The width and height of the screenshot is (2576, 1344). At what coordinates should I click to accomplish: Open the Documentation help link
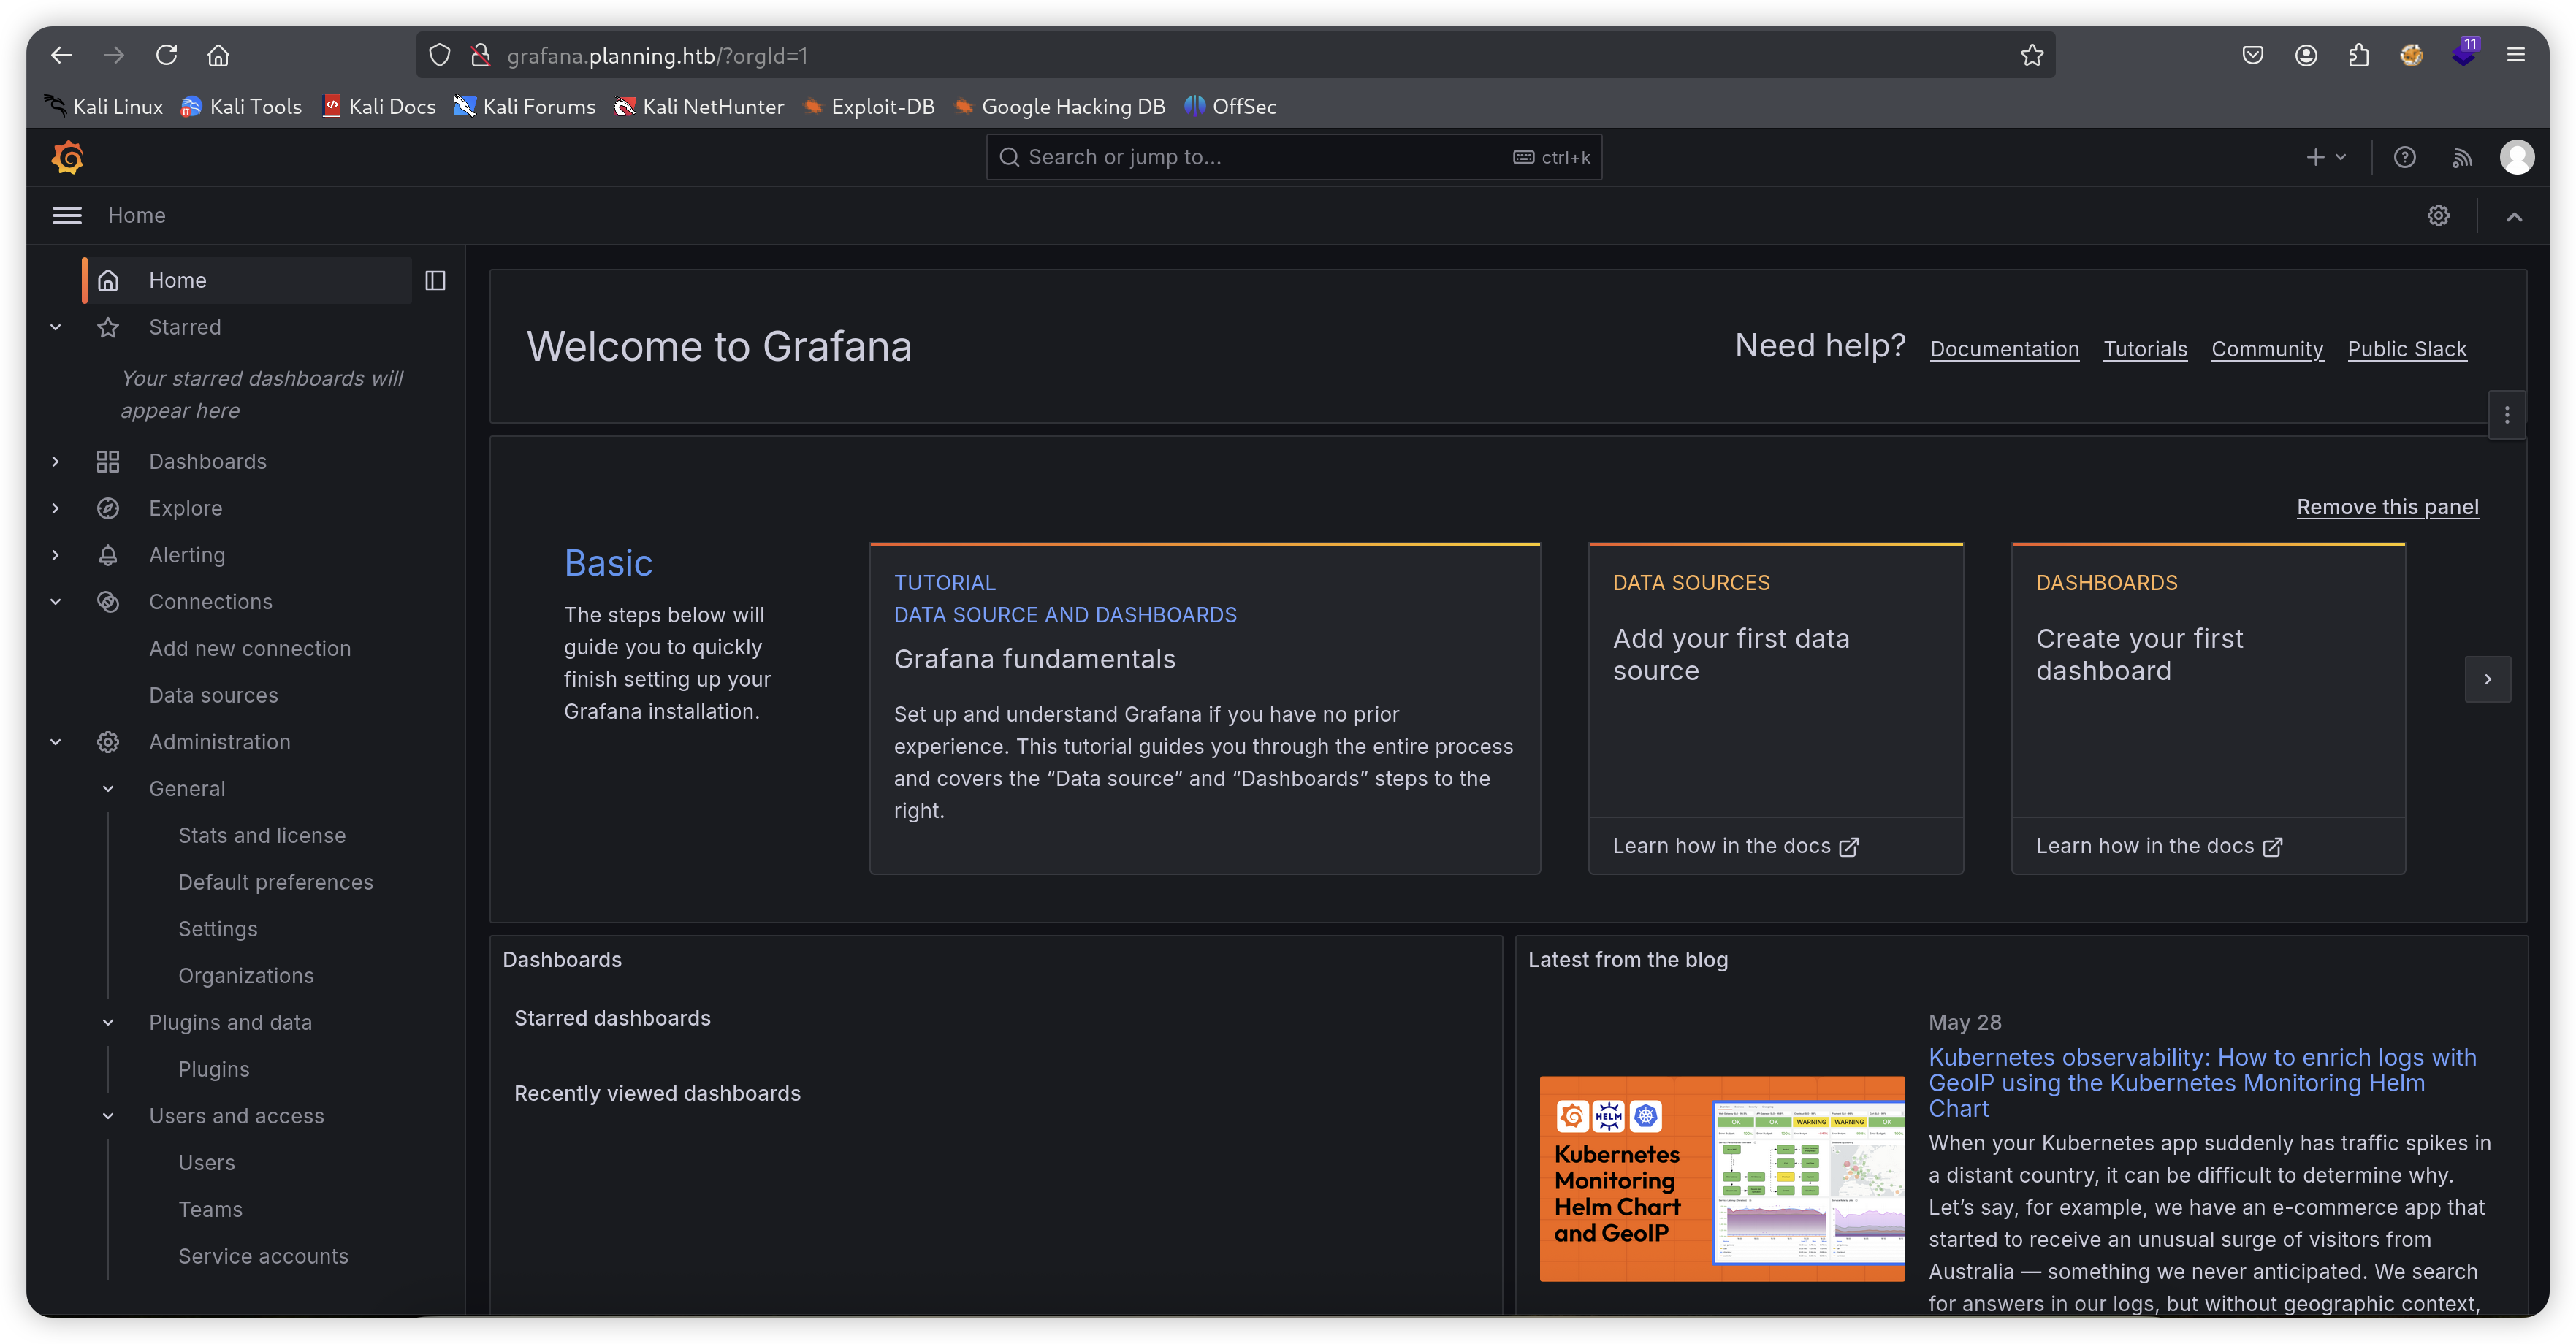tap(2004, 349)
